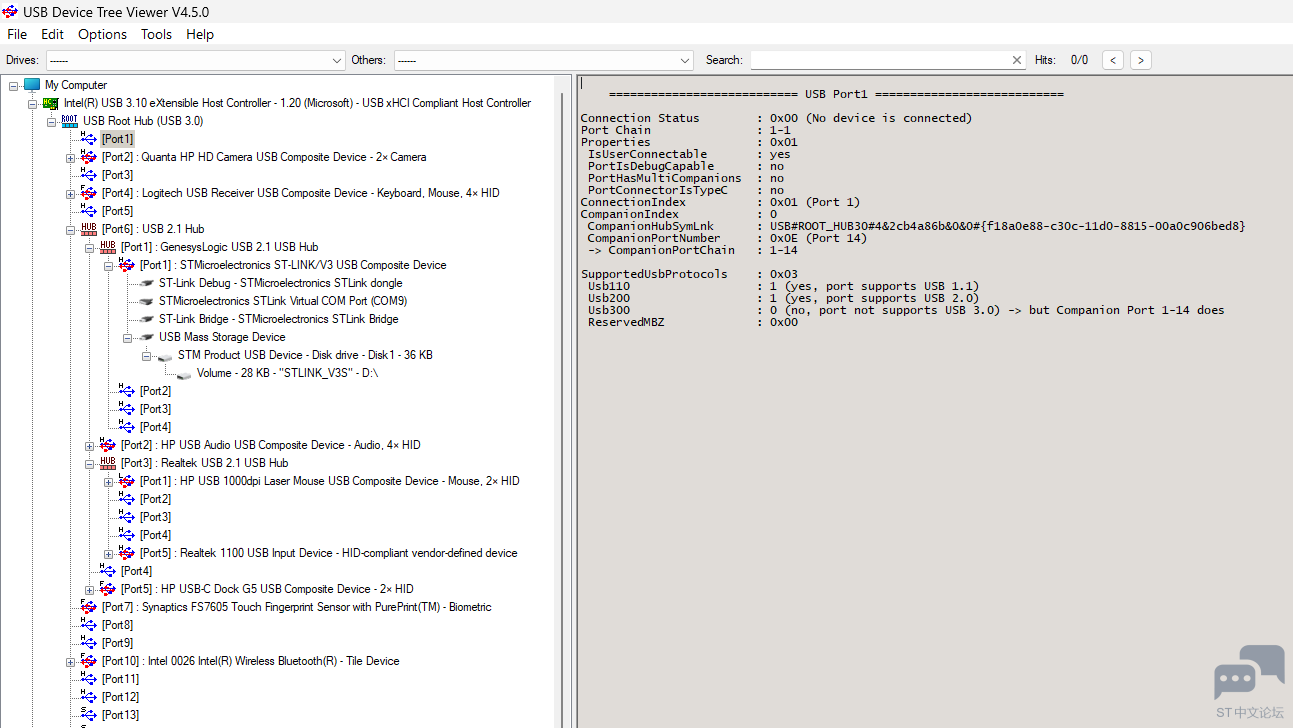The image size is (1293, 728).
Task: Collapse the Intel Host Controller node
Action: point(32,104)
